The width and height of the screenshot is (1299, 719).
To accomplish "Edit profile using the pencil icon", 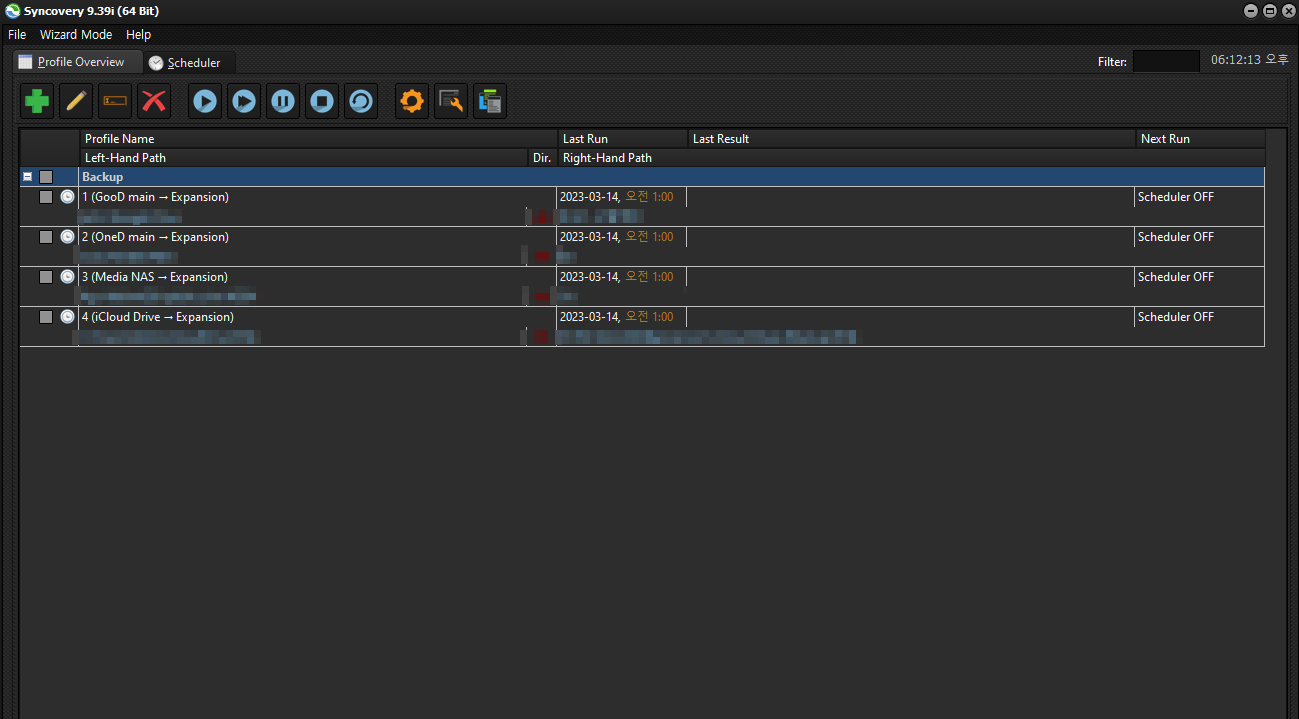I will 76,101.
